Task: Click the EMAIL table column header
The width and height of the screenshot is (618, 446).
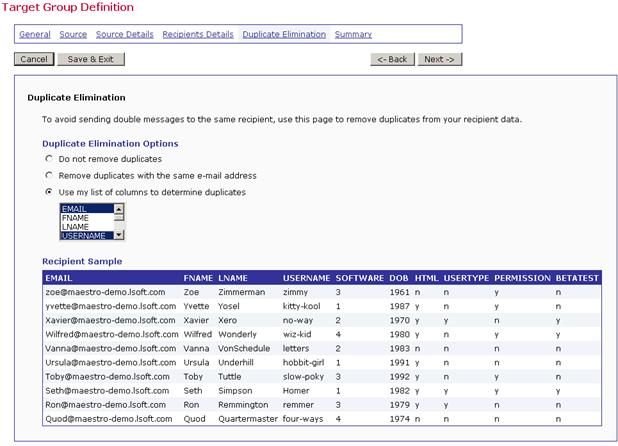Action: point(59,278)
